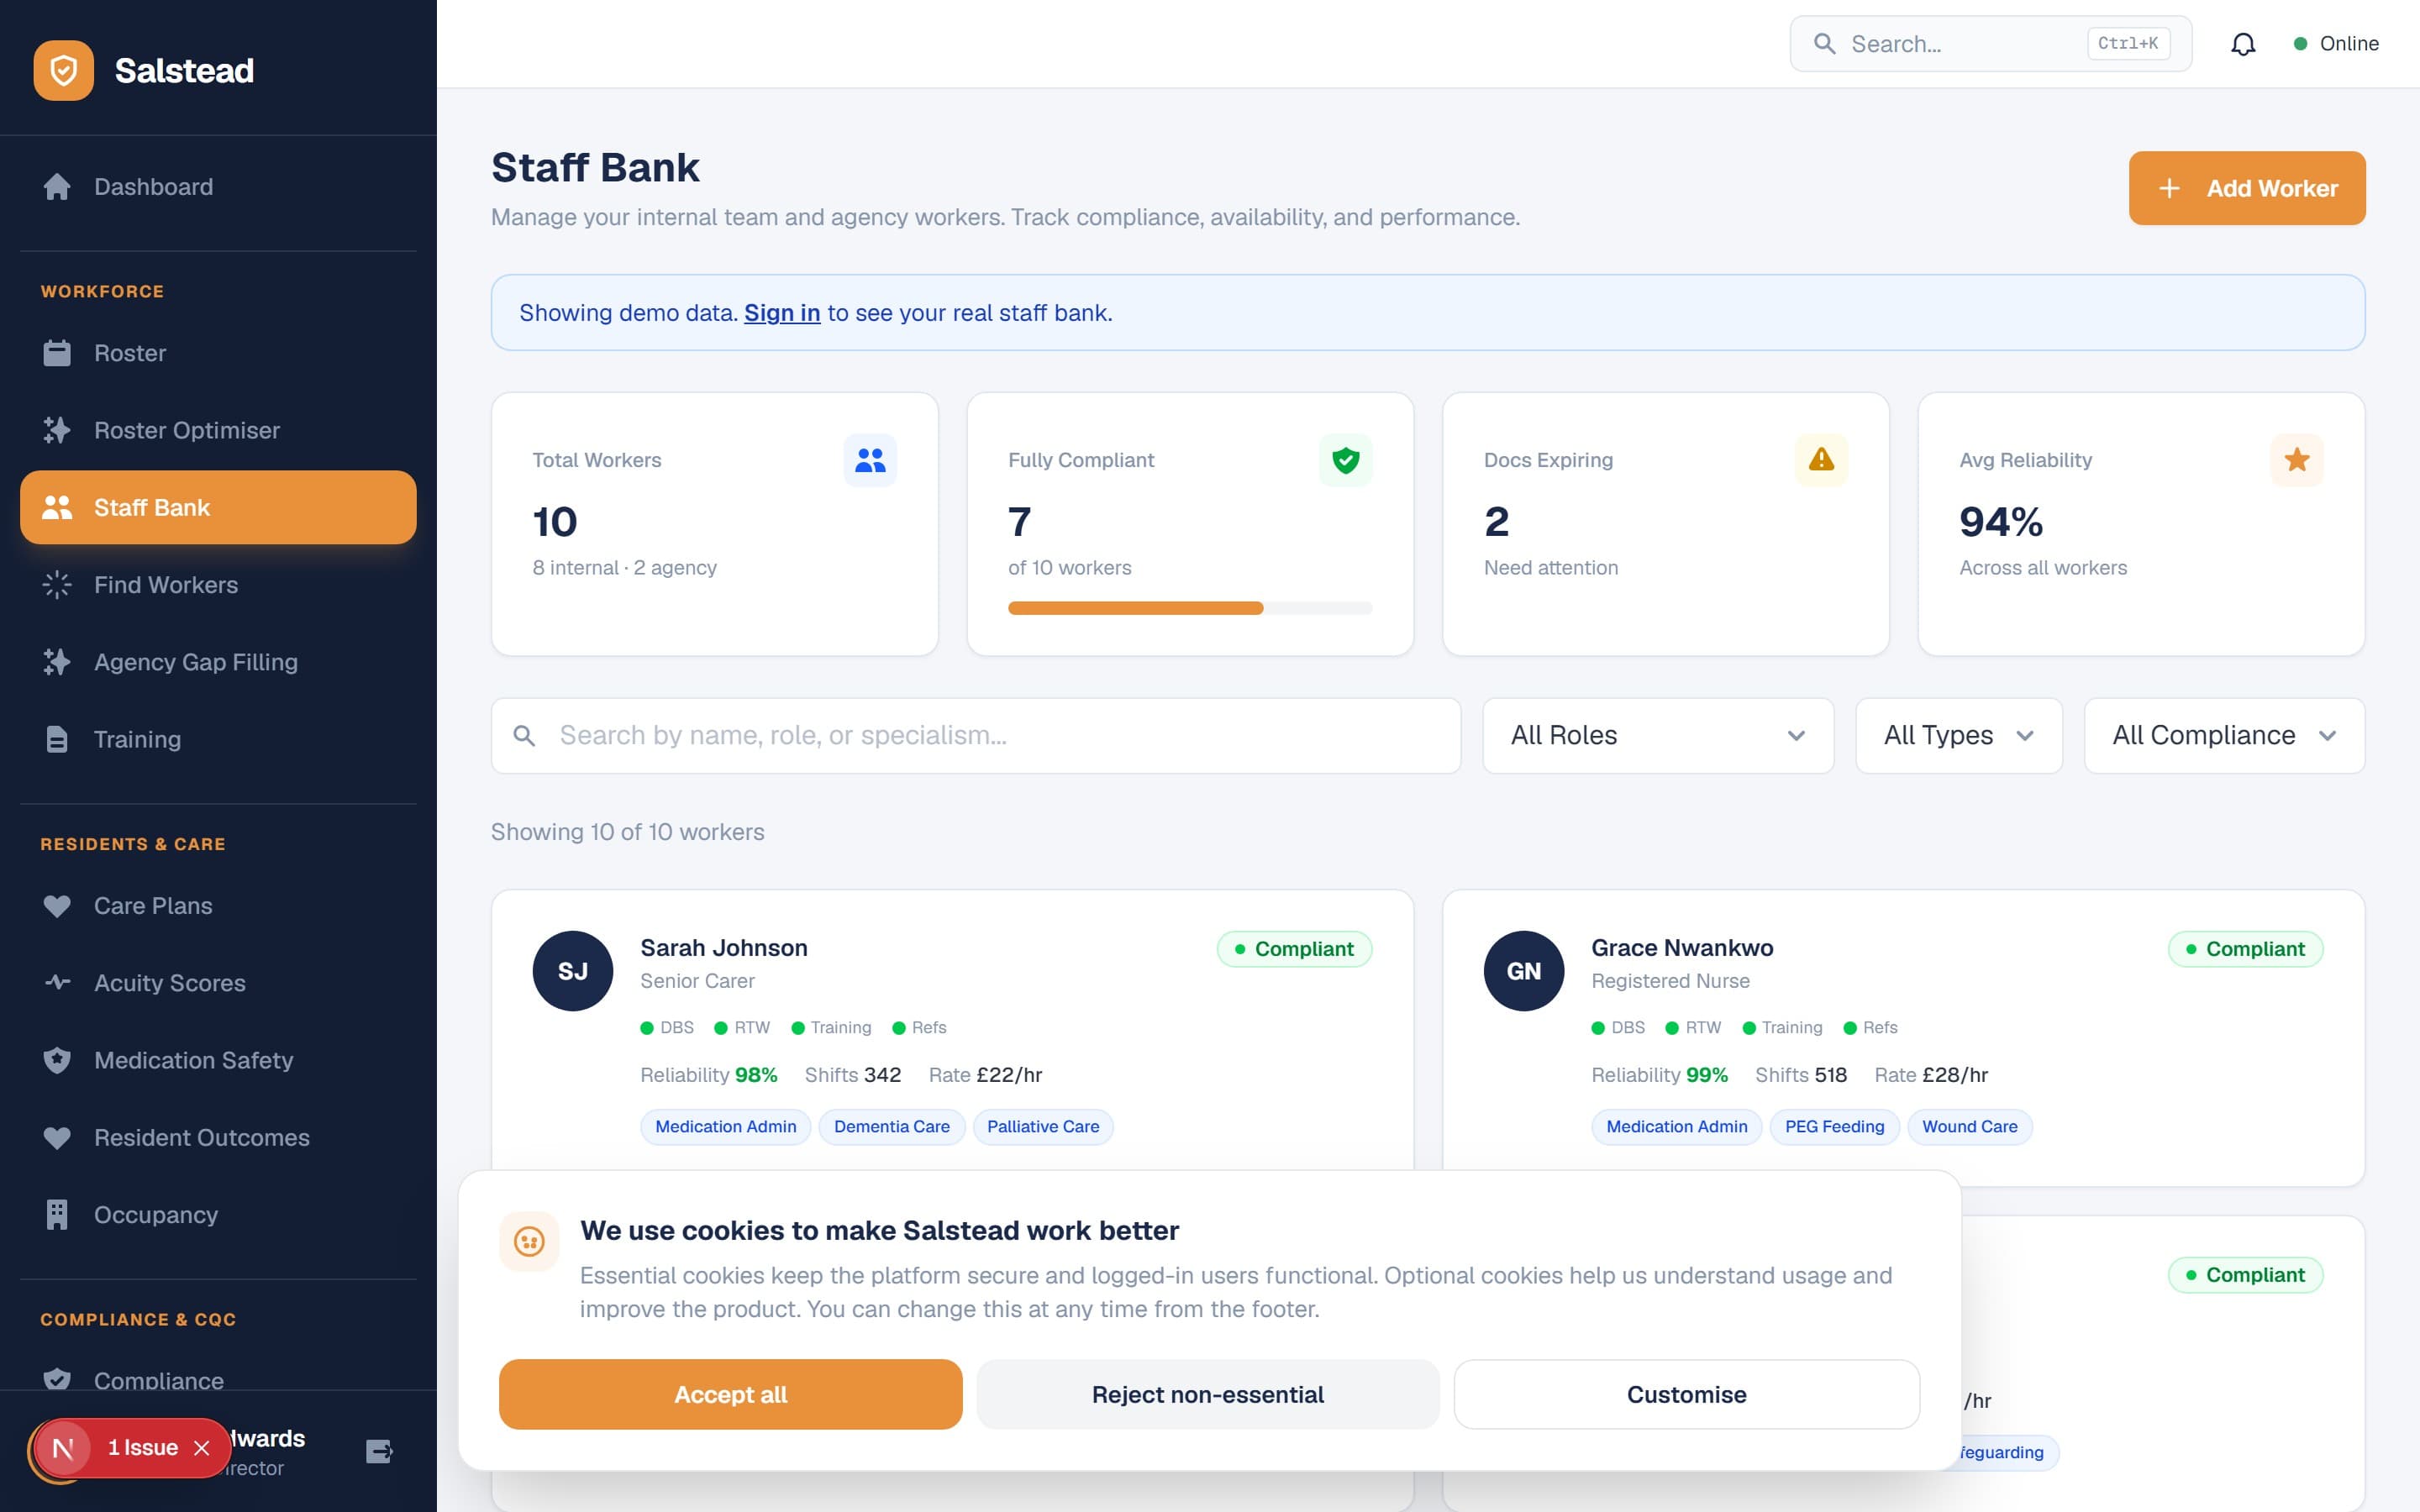
Task: Click the '8 internal · 2 agency' text
Action: (624, 568)
